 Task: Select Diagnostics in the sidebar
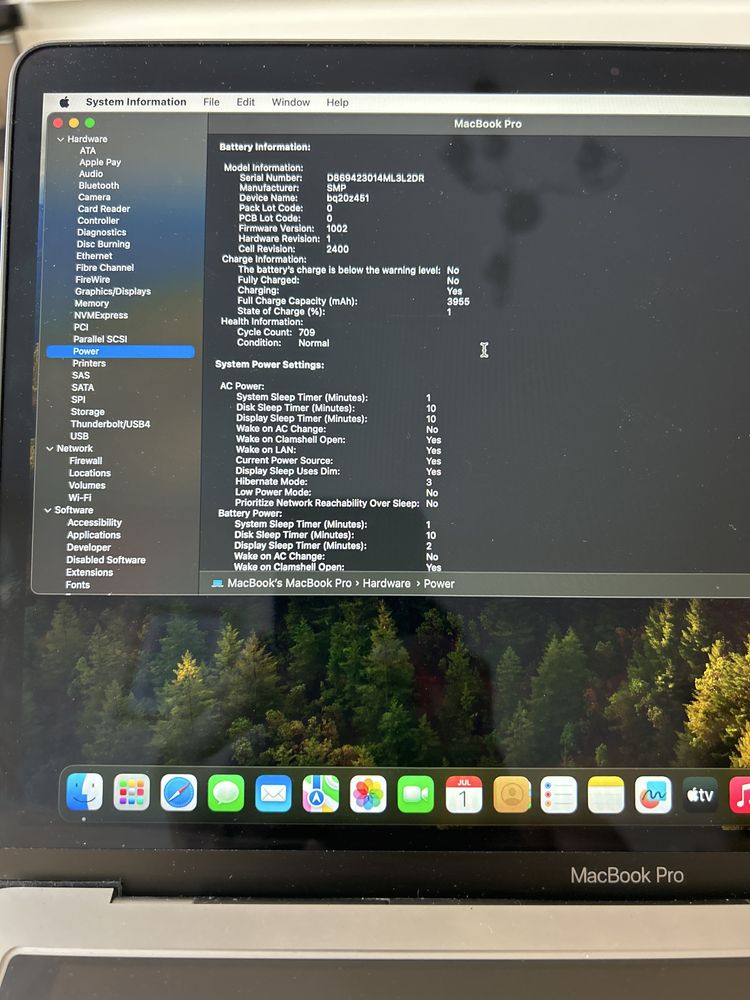pyautogui.click(x=101, y=232)
